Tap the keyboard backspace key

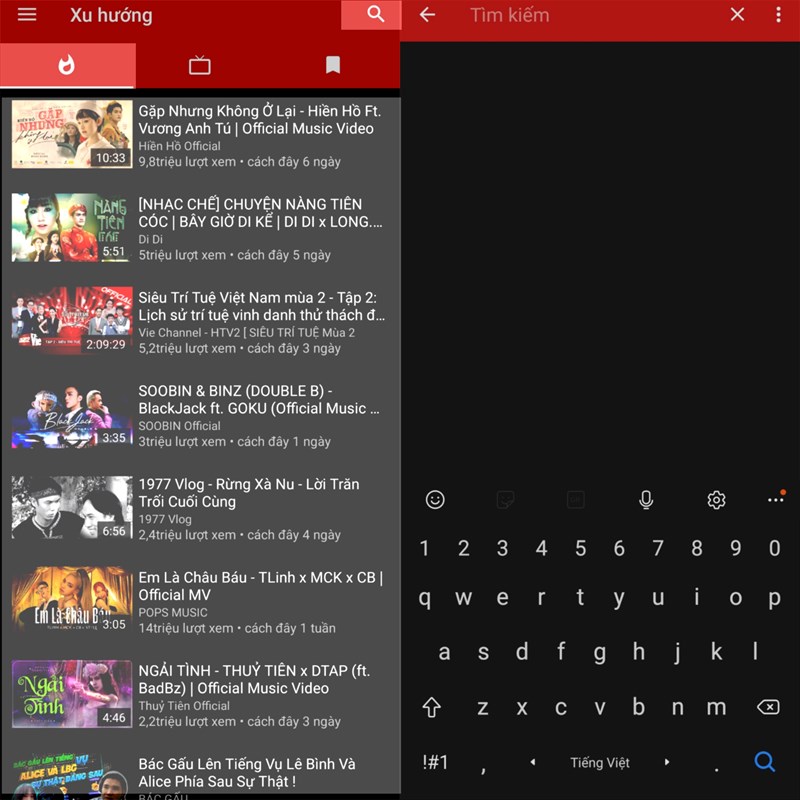(768, 707)
